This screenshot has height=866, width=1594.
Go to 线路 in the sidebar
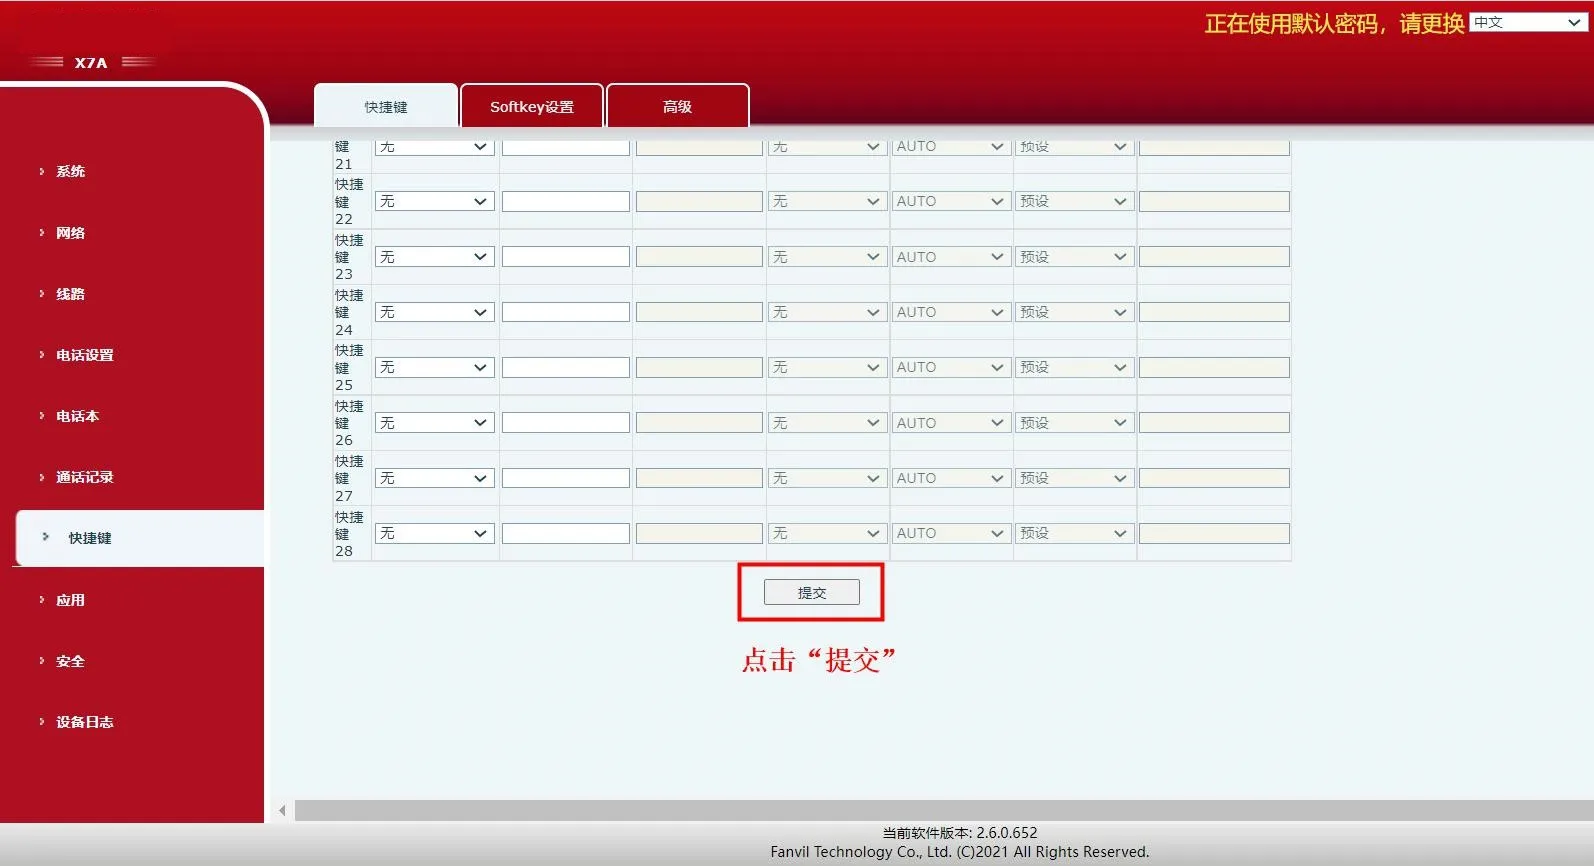point(70,294)
